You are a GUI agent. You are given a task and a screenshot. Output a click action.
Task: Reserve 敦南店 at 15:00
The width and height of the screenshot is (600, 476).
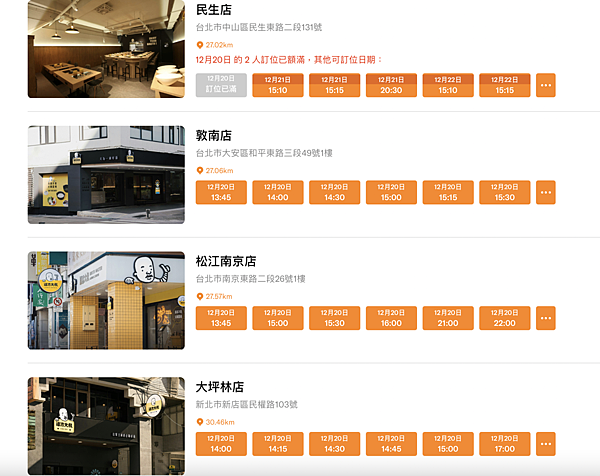click(x=391, y=192)
